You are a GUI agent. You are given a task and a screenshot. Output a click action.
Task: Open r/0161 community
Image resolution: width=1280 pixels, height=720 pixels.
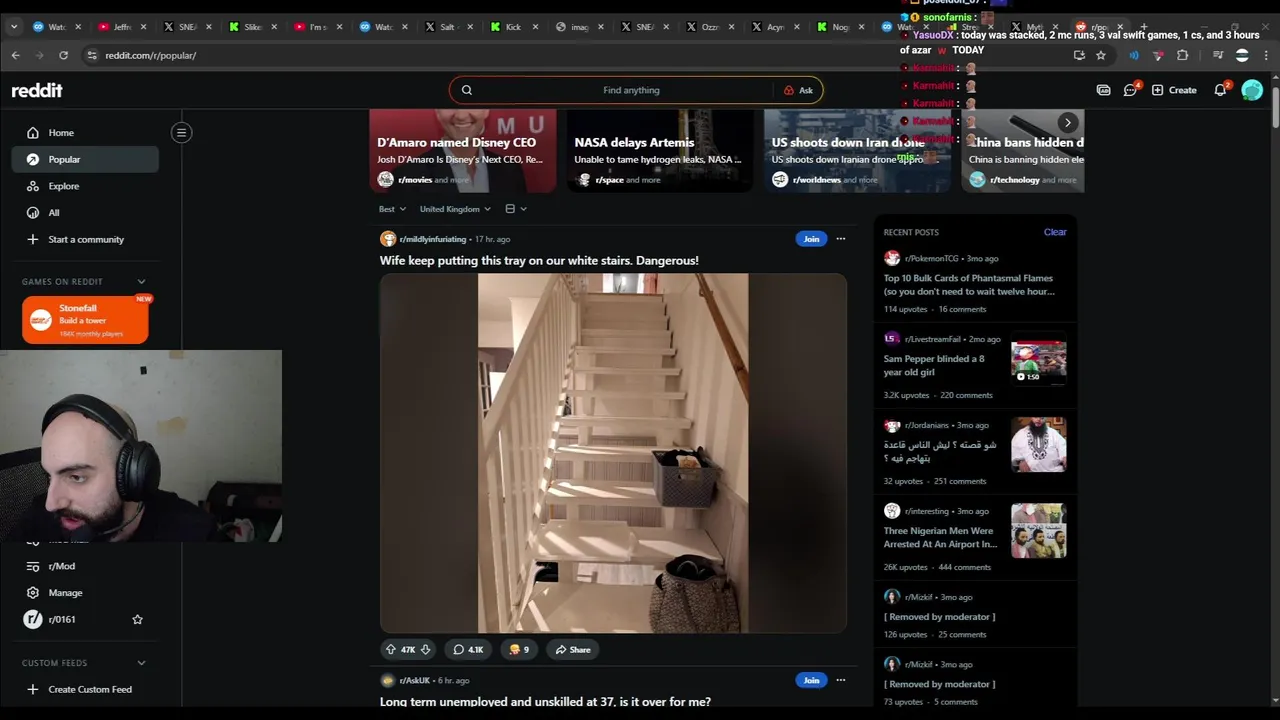tap(62, 620)
